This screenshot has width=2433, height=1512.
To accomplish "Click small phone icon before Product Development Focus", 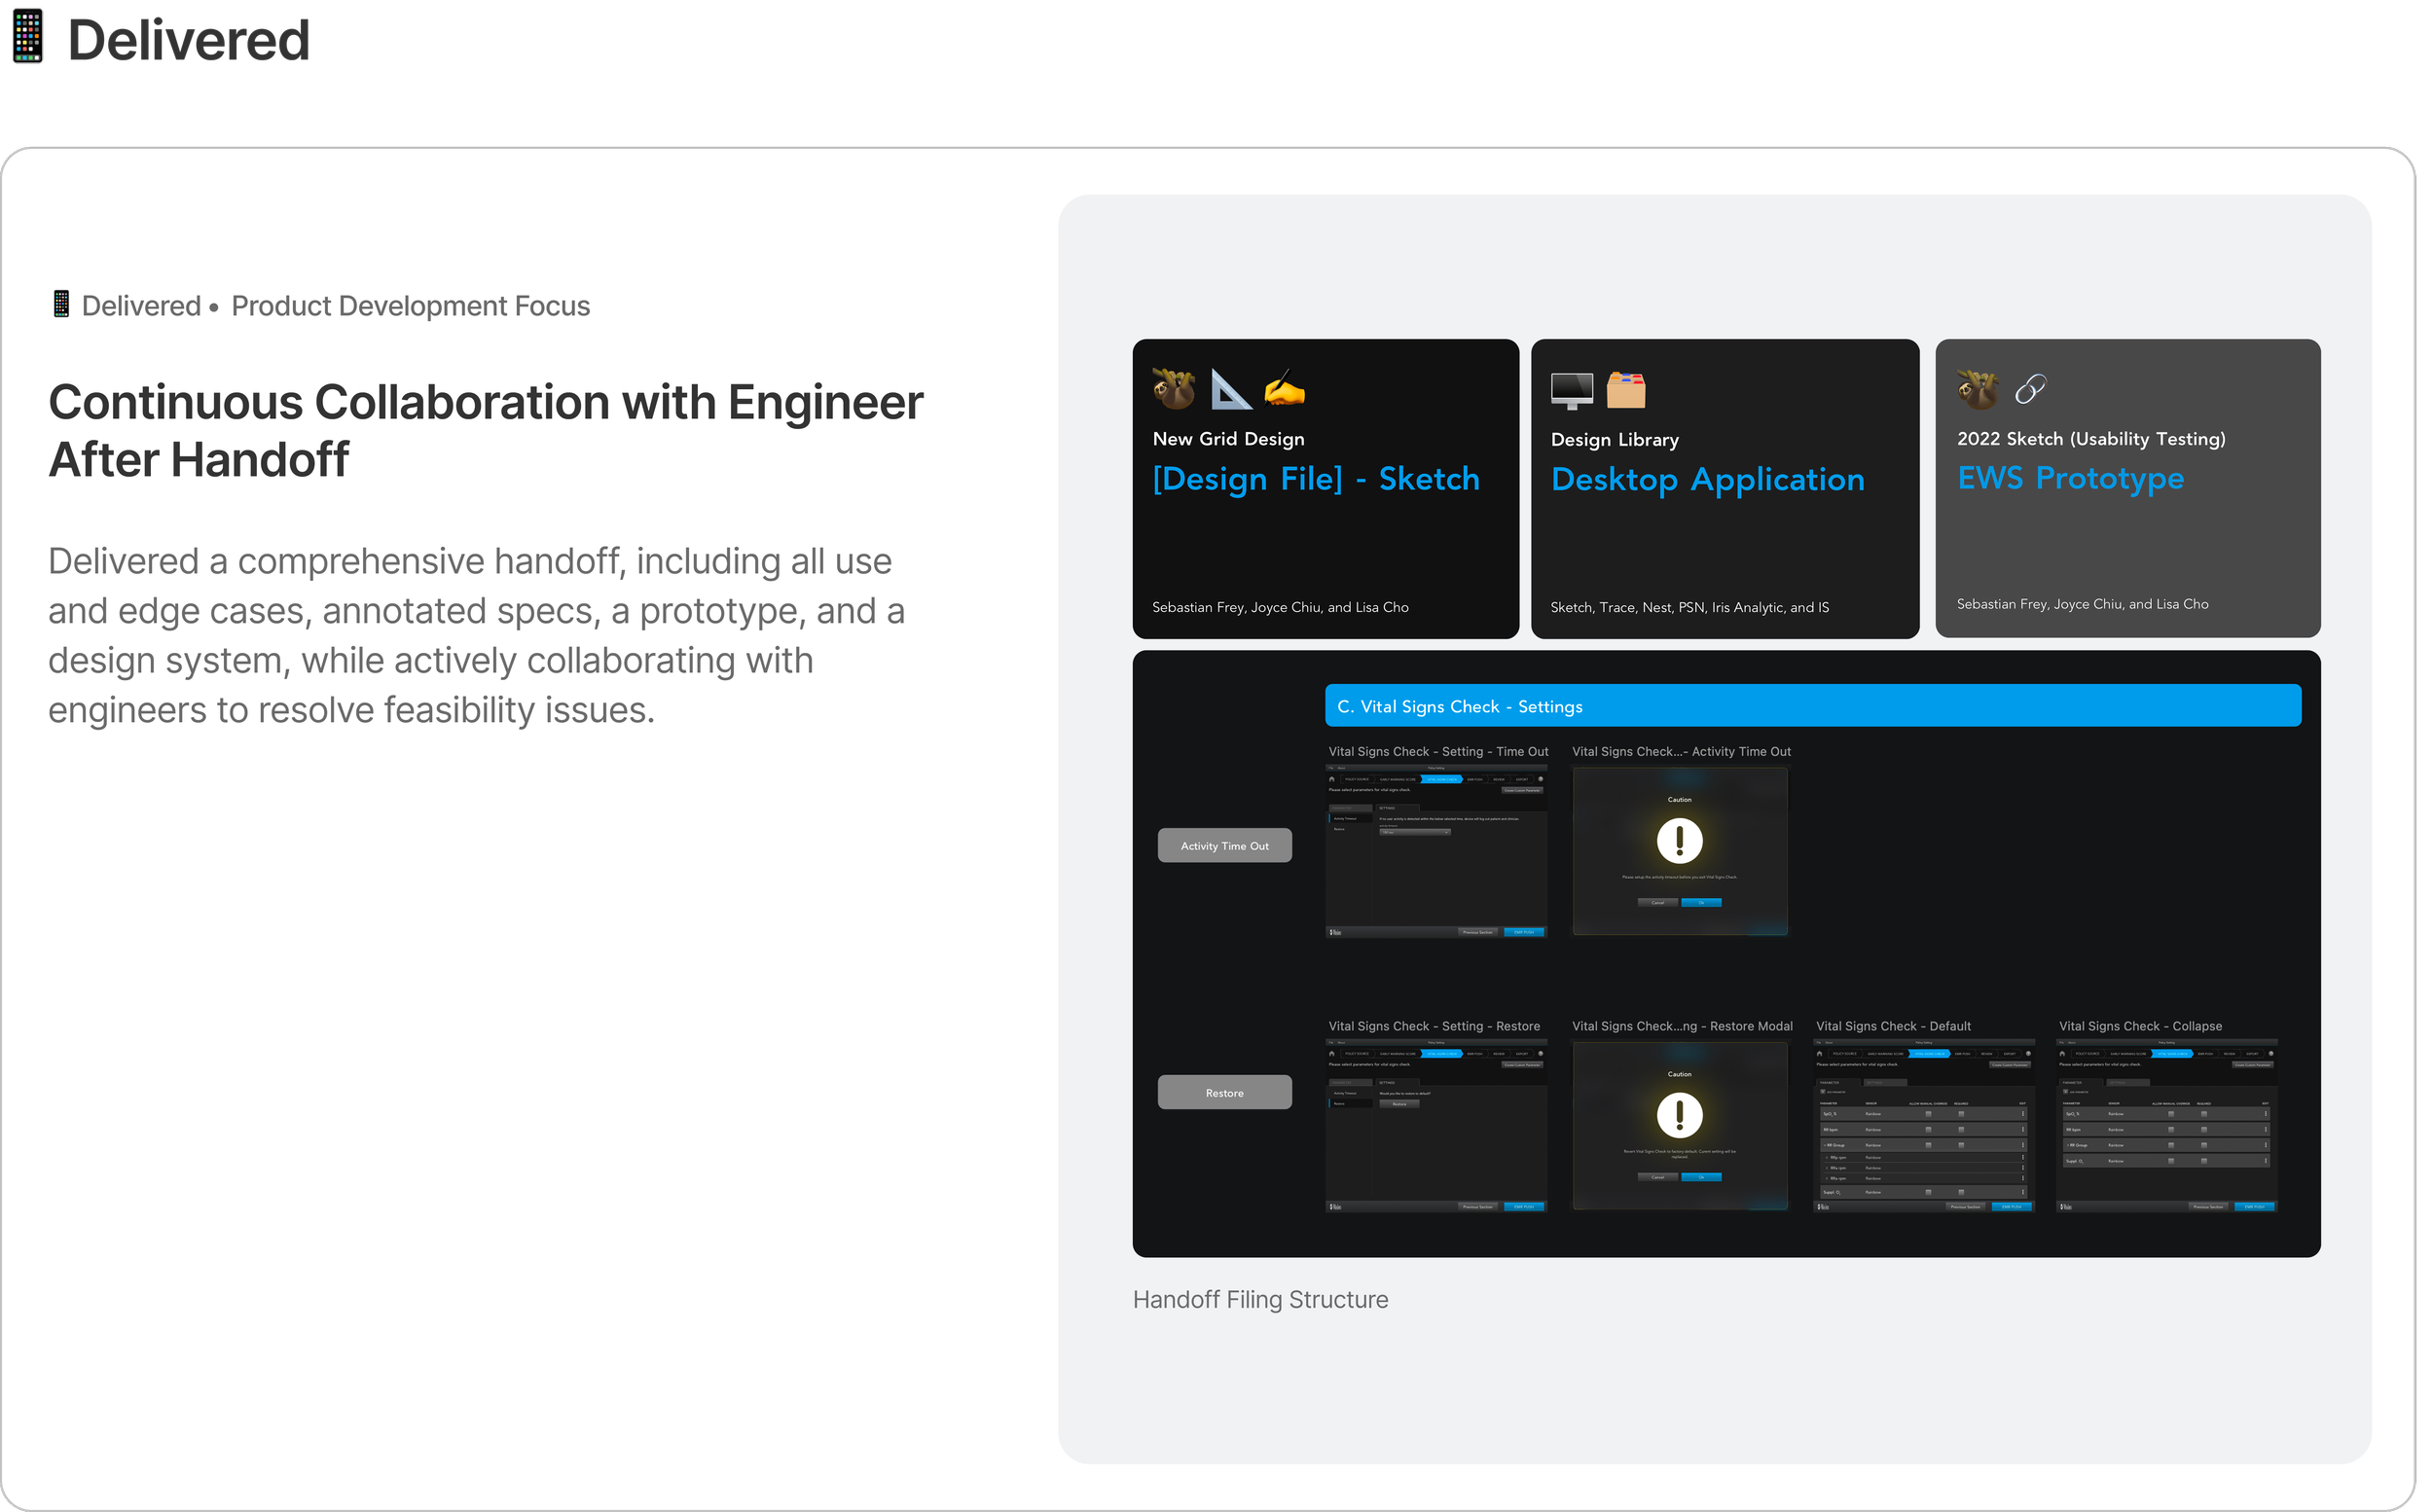I will [61, 304].
